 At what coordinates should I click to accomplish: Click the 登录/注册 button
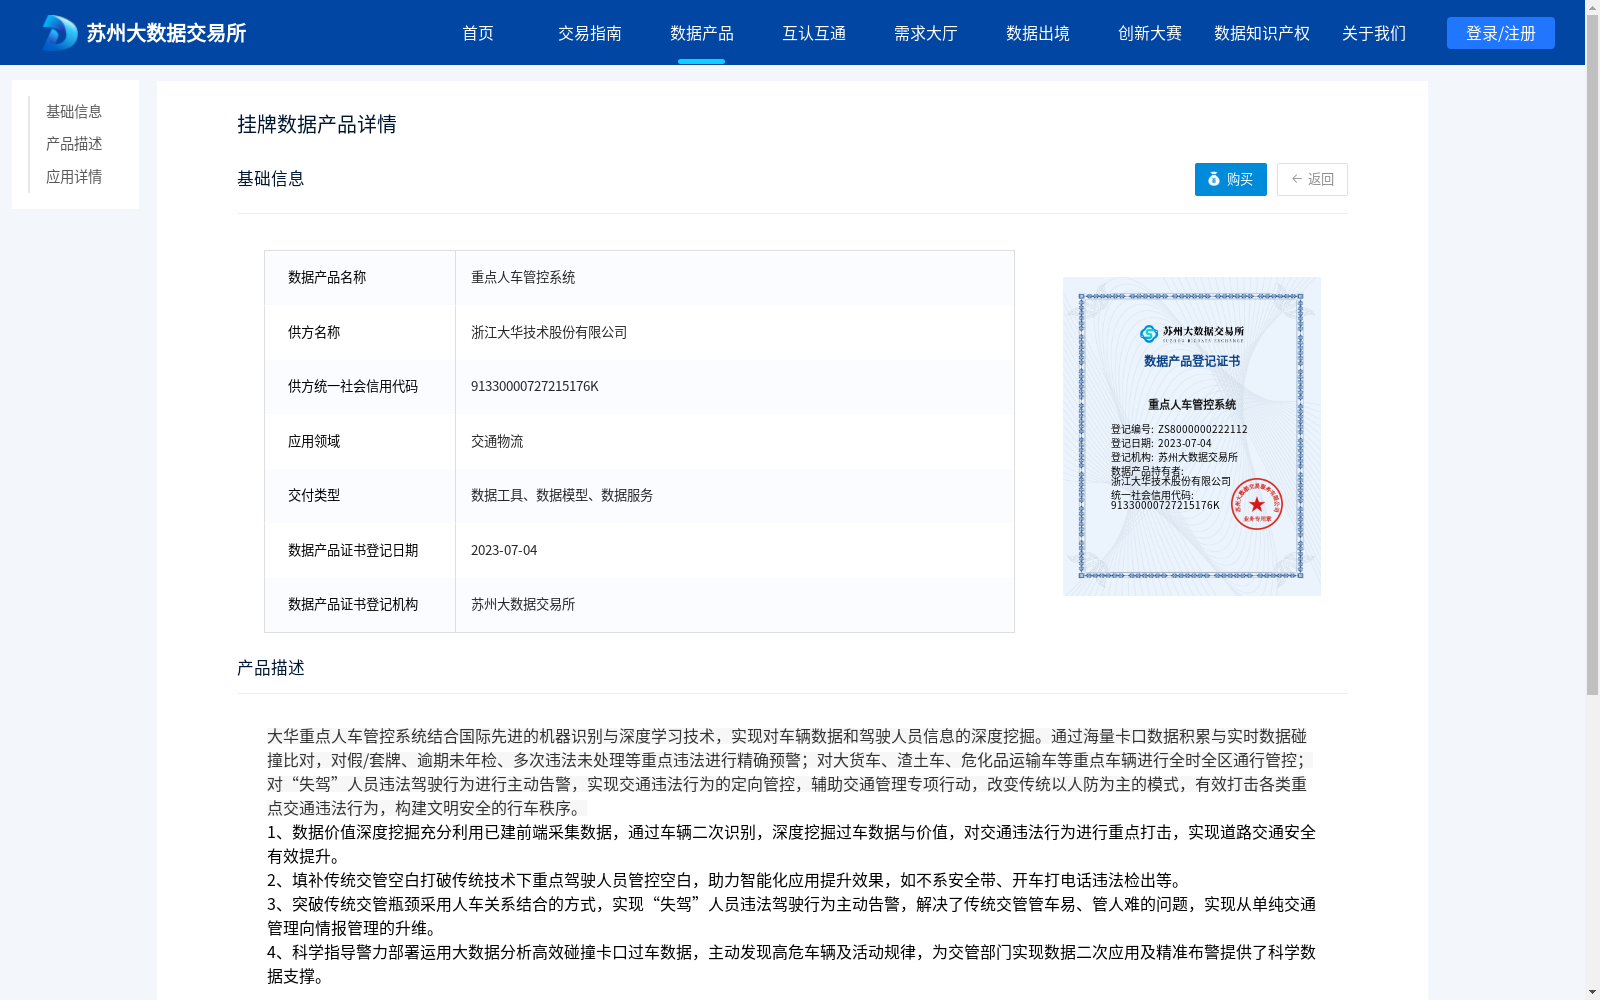pos(1501,33)
